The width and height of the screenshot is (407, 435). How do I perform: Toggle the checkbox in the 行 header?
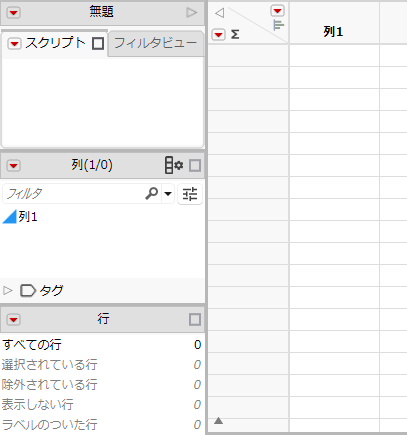point(195,320)
